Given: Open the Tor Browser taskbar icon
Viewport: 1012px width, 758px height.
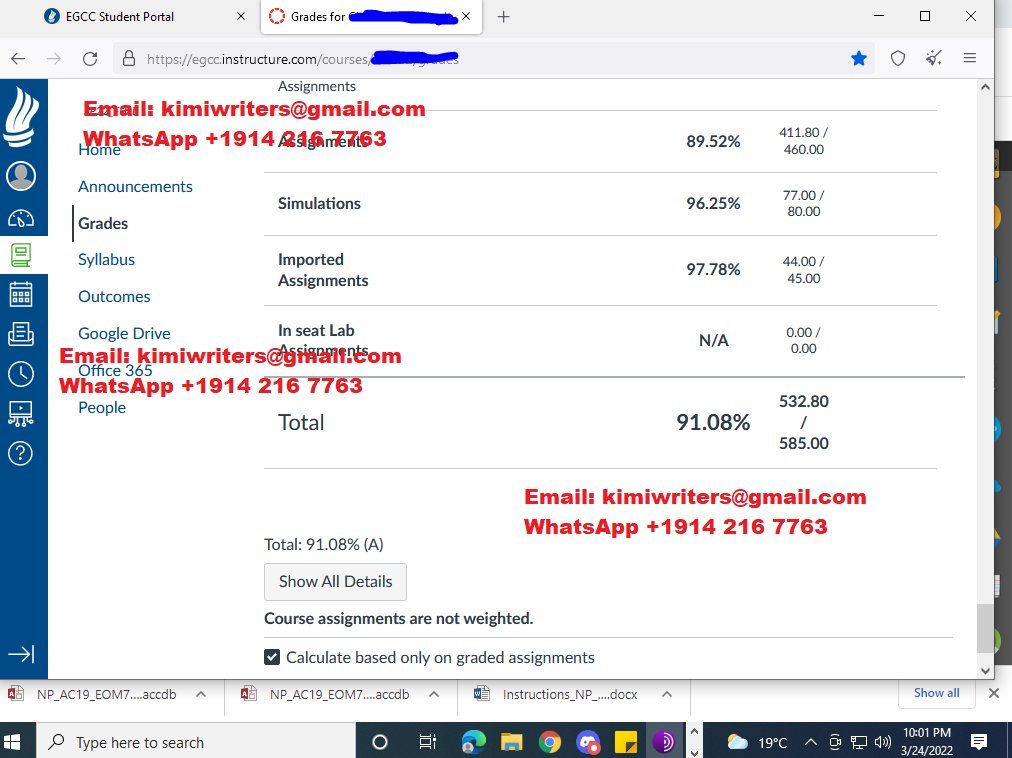Looking at the screenshot, I should pos(663,742).
